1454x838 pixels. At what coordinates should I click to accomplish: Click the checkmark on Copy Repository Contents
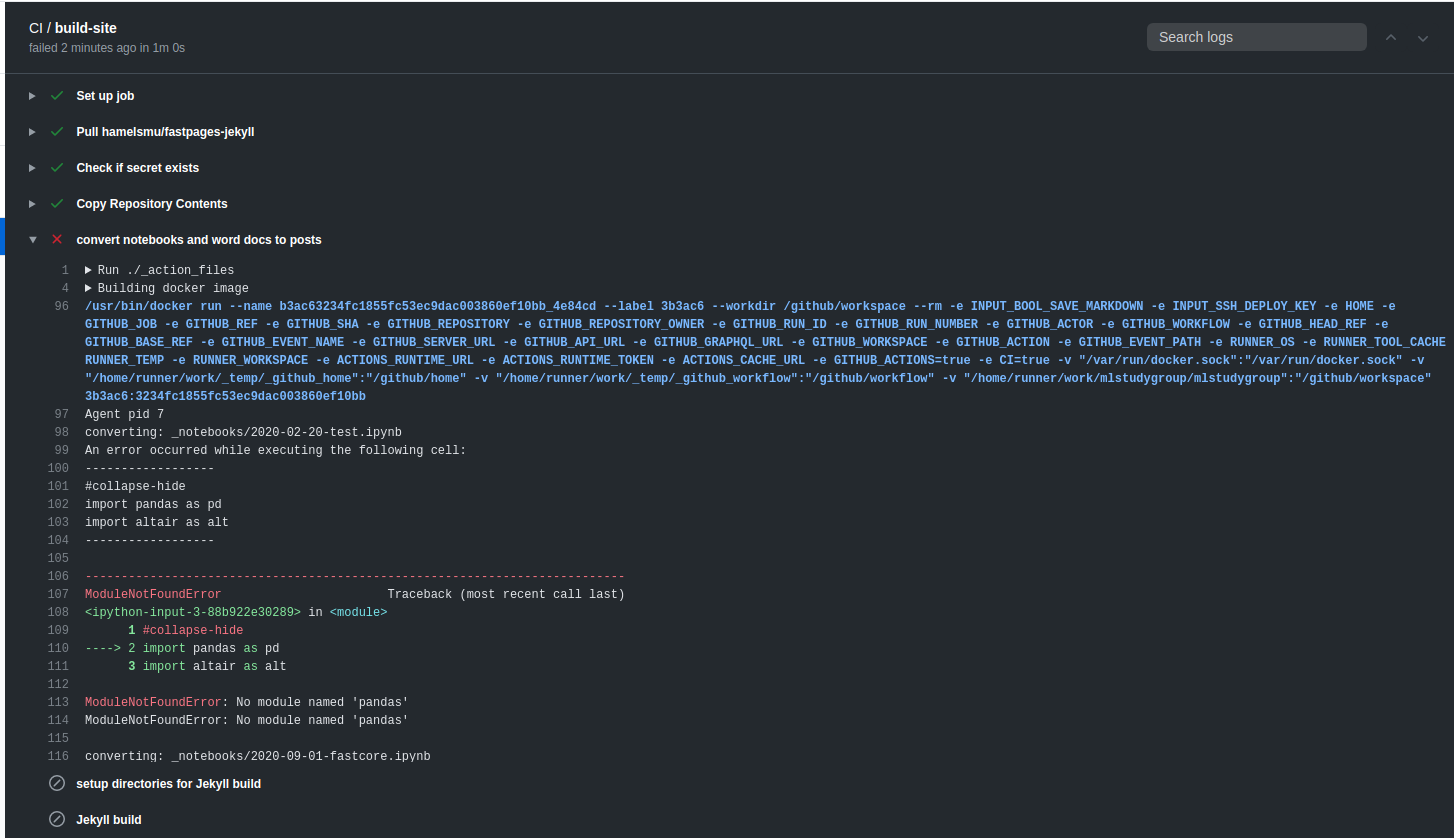[x=57, y=203]
